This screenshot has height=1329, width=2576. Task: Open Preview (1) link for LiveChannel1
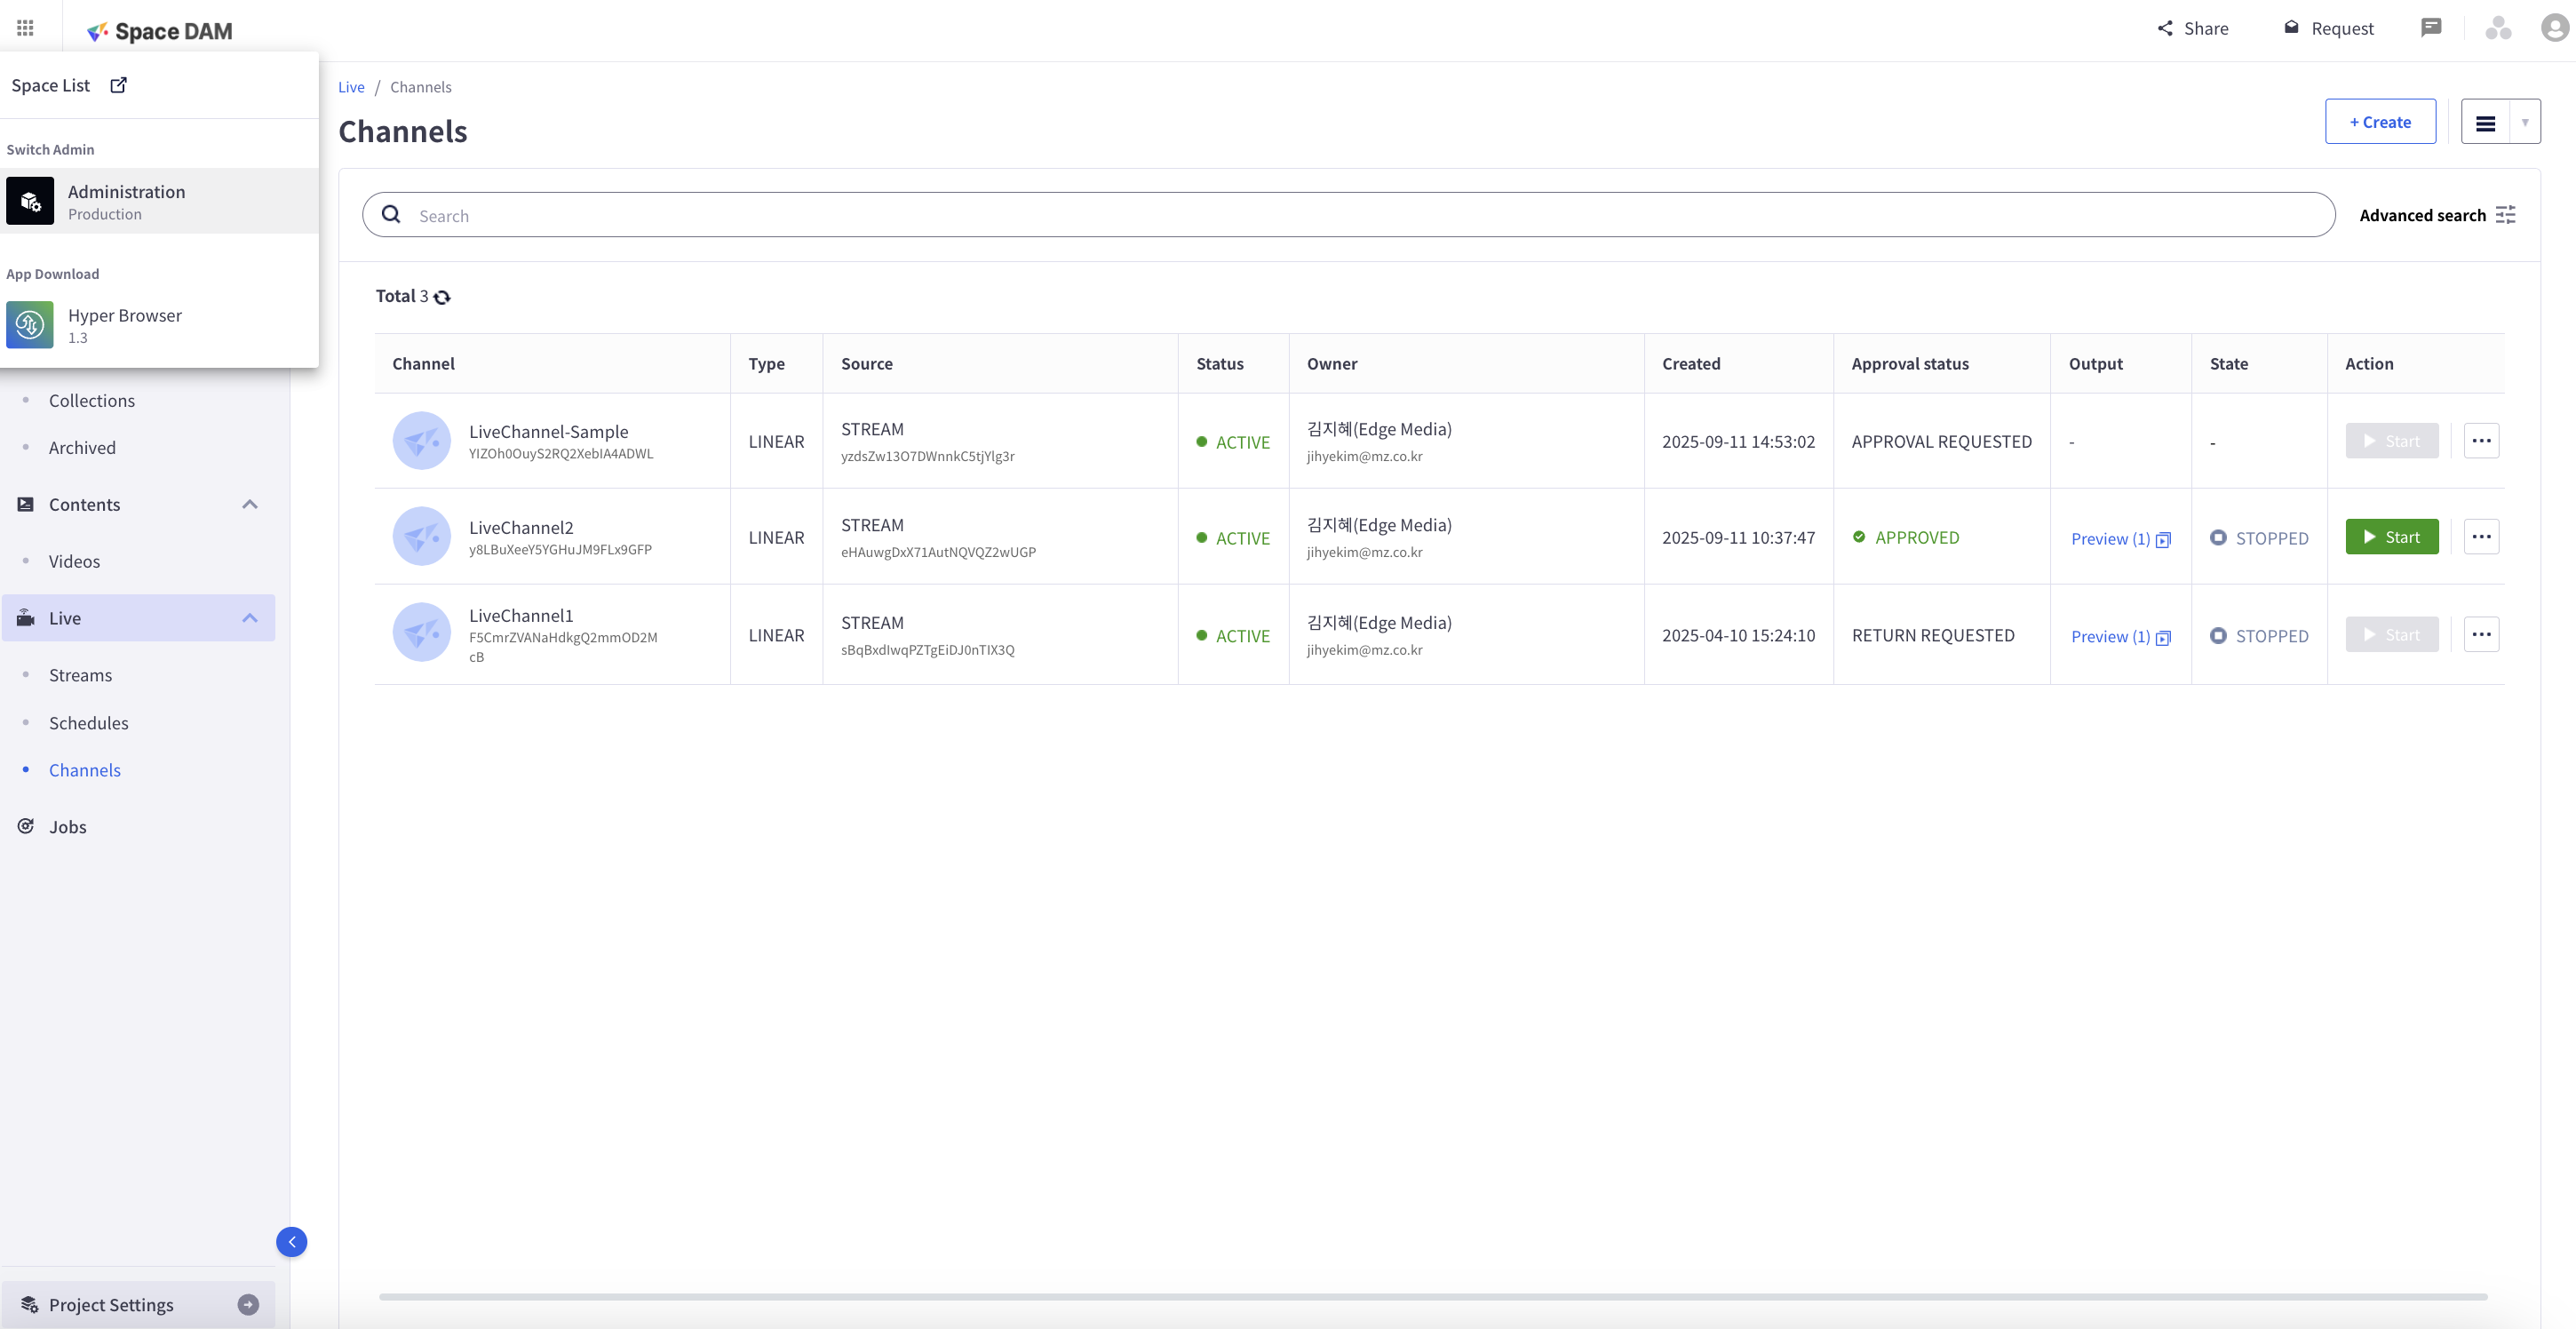2110,637
